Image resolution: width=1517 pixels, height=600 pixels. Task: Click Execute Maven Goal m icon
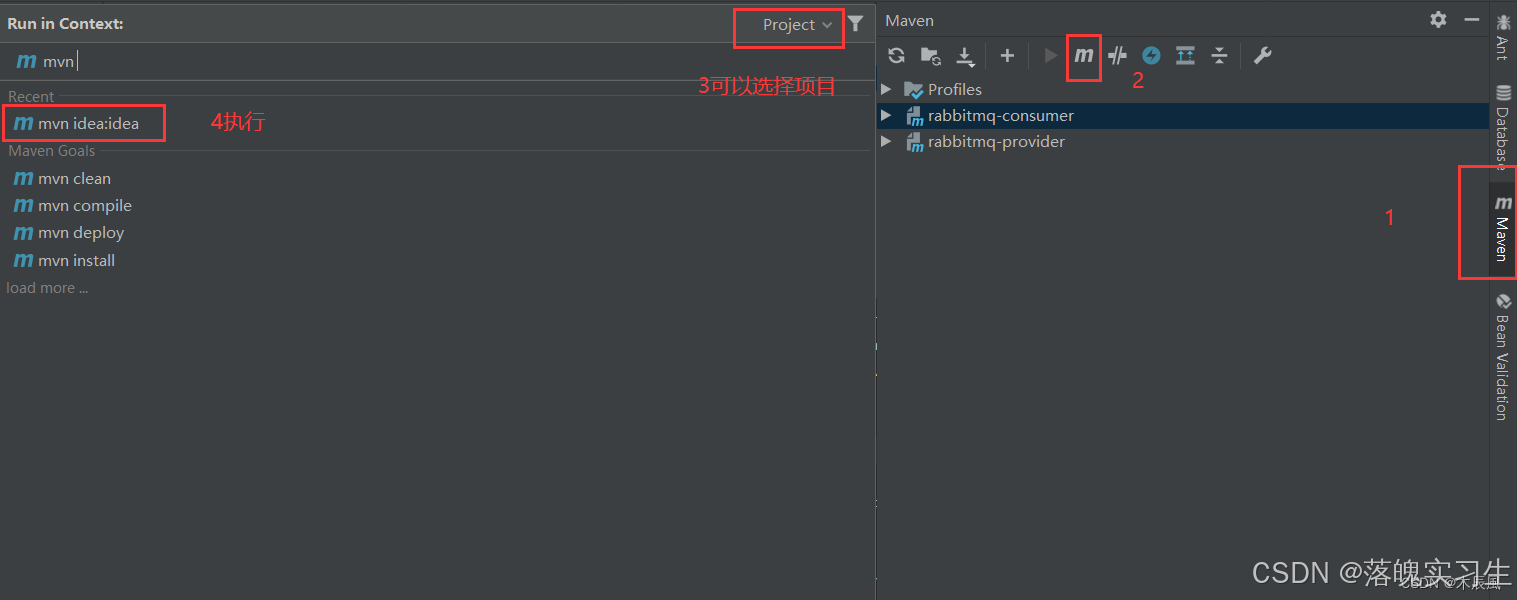pos(1084,56)
